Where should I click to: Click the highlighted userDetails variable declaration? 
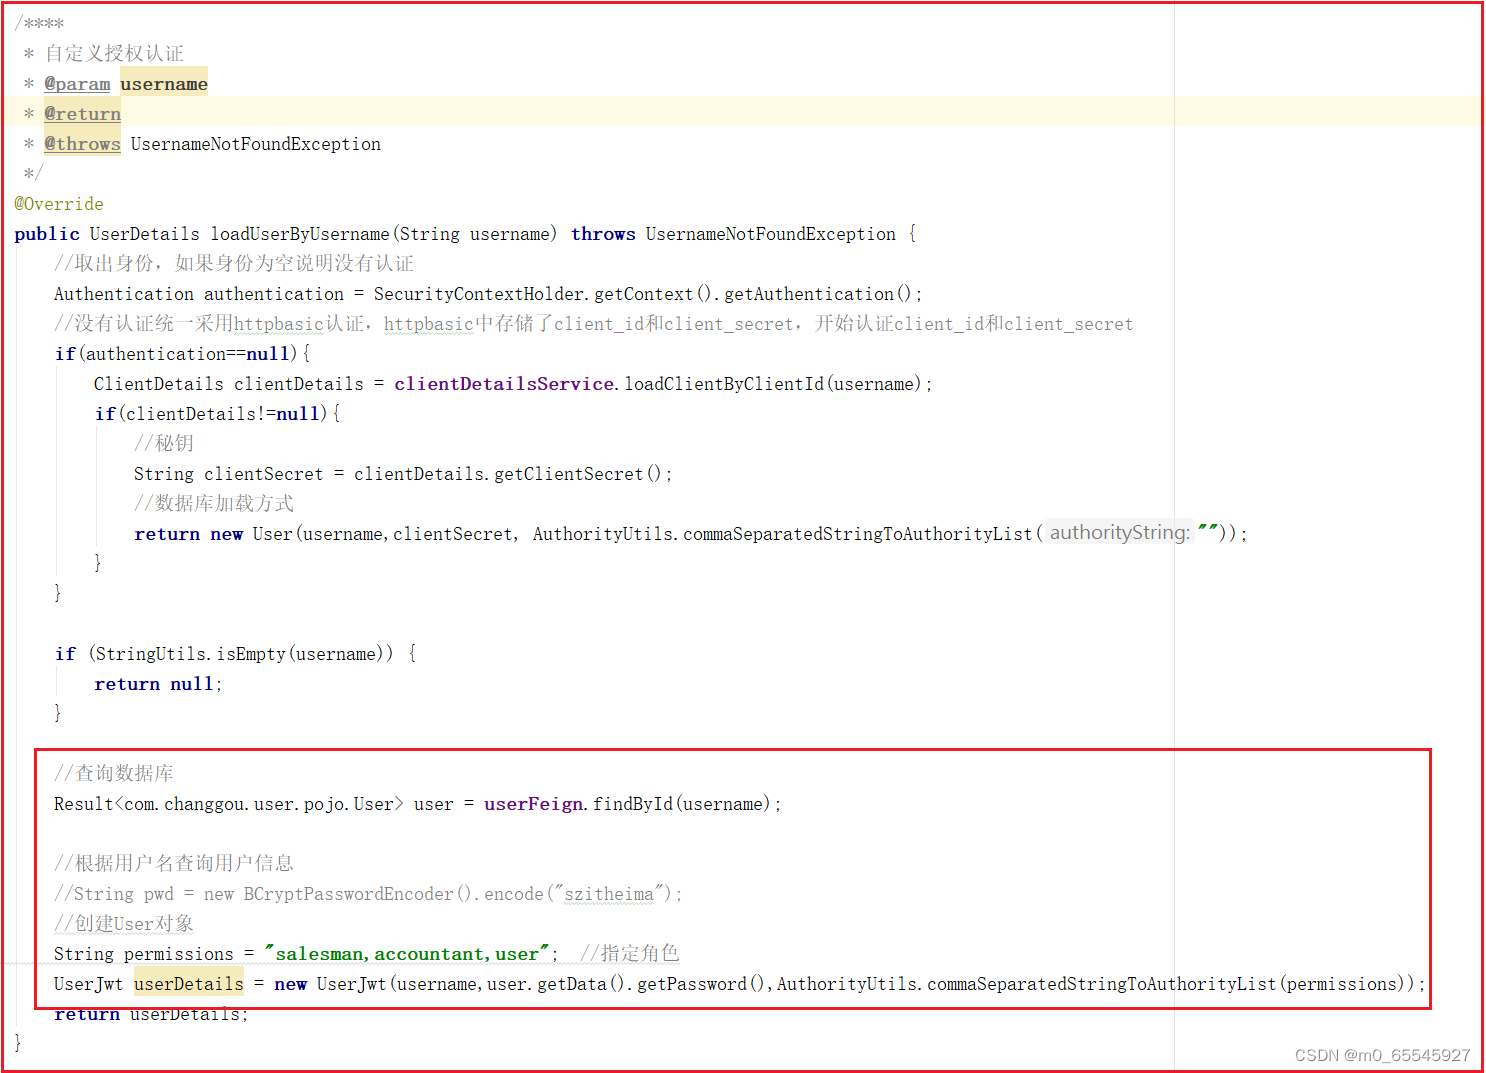pos(189,984)
